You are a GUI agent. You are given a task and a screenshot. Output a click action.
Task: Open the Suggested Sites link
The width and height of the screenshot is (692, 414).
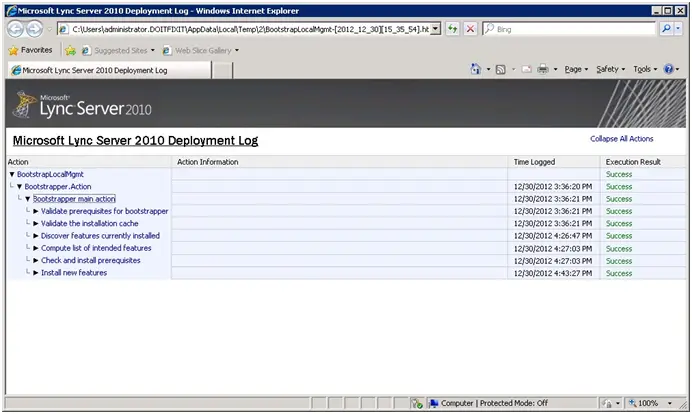click(x=118, y=50)
